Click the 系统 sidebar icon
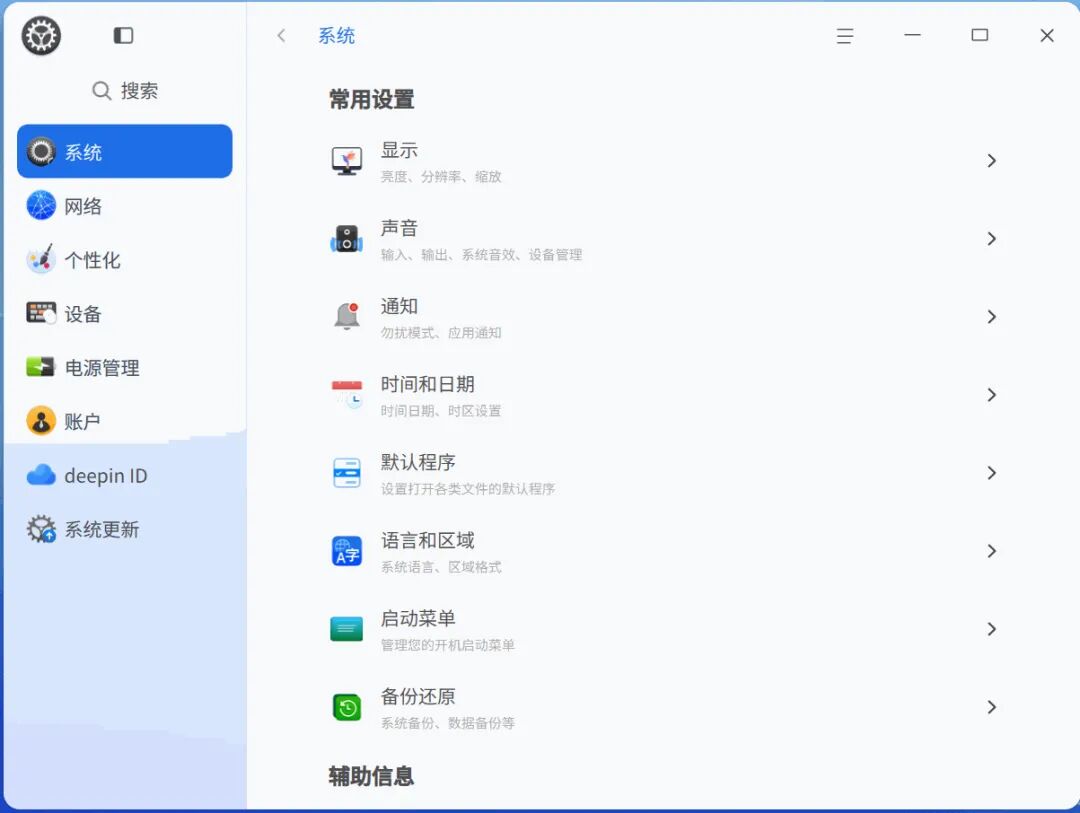Screen dimensions: 1080x813 pyautogui.click(x=41, y=152)
